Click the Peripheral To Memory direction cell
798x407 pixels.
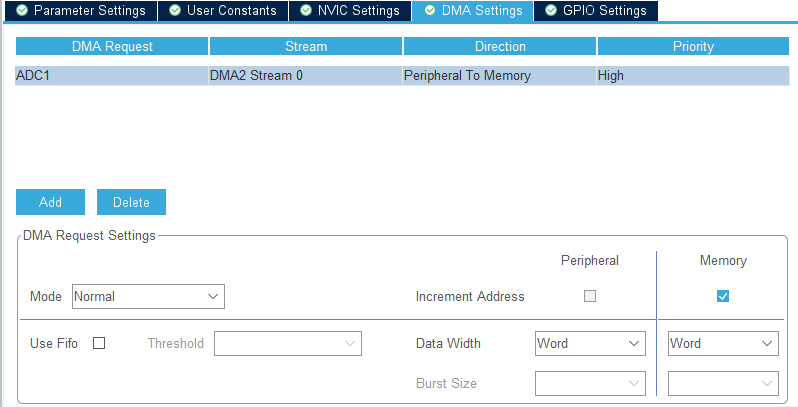[499, 75]
